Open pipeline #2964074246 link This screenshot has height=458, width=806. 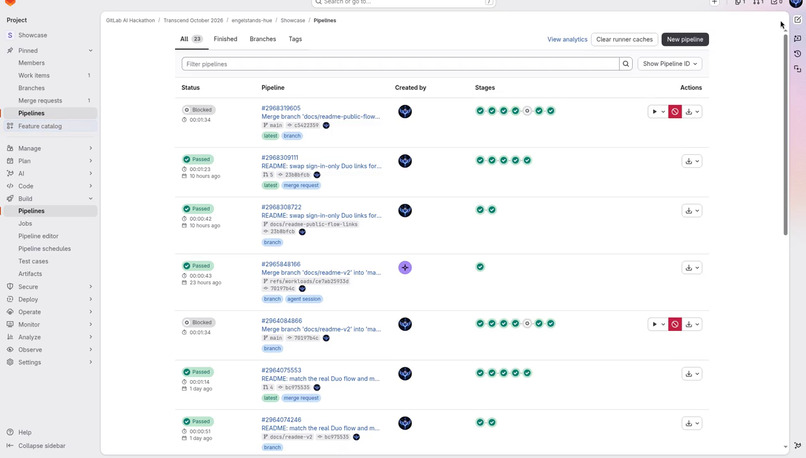click(281, 420)
